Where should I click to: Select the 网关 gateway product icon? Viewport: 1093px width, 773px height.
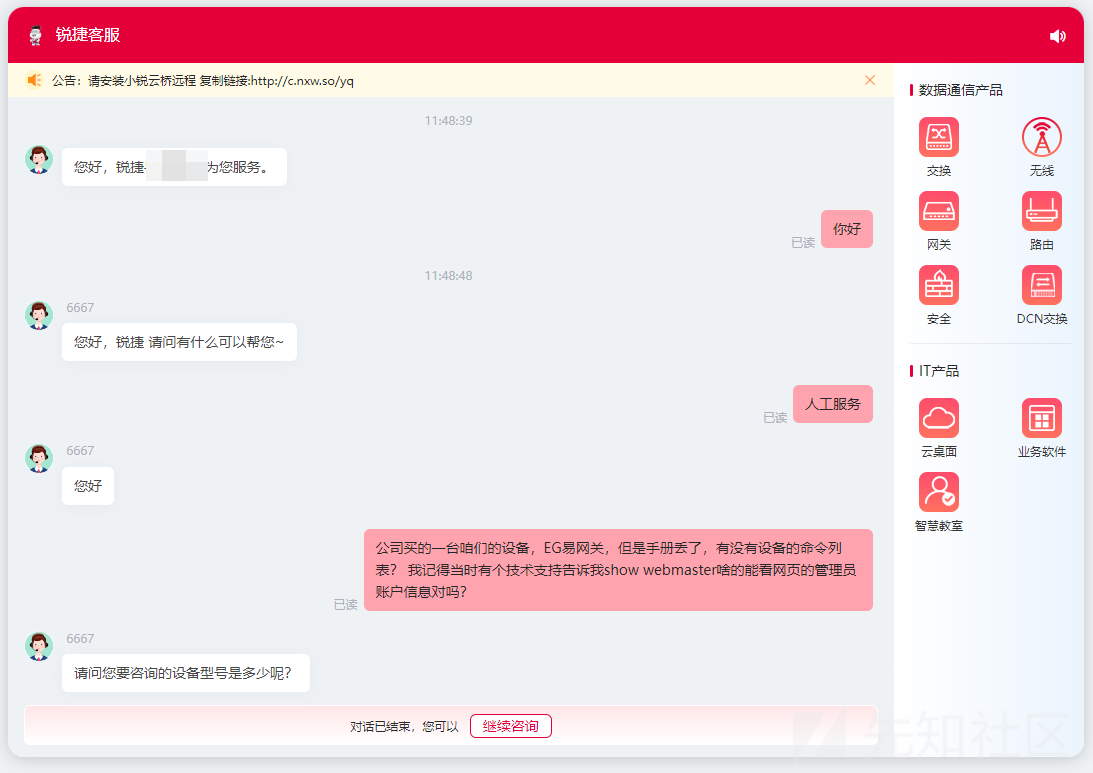point(938,211)
